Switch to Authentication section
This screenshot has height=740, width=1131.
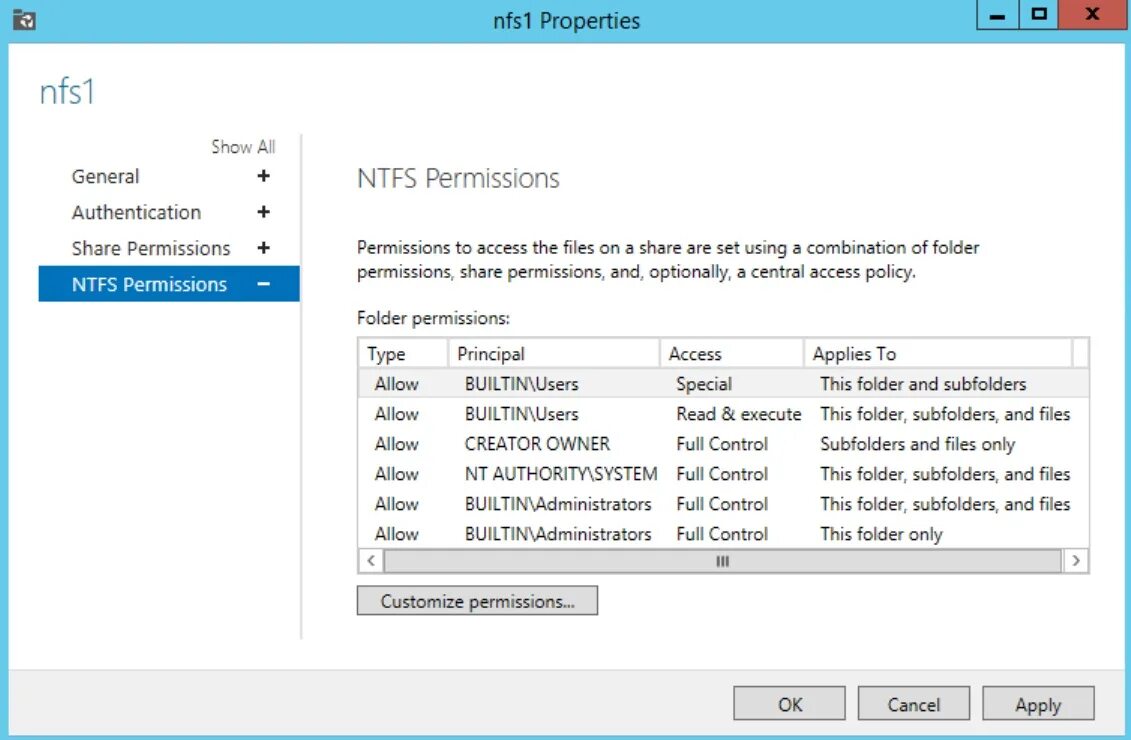tap(136, 212)
